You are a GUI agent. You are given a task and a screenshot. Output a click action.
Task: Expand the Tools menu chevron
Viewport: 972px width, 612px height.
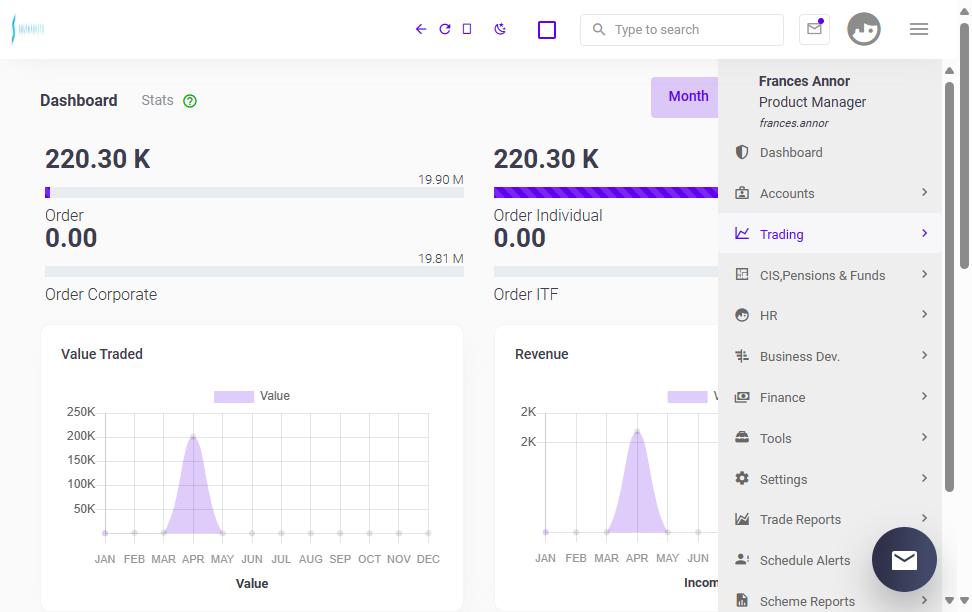coord(924,437)
